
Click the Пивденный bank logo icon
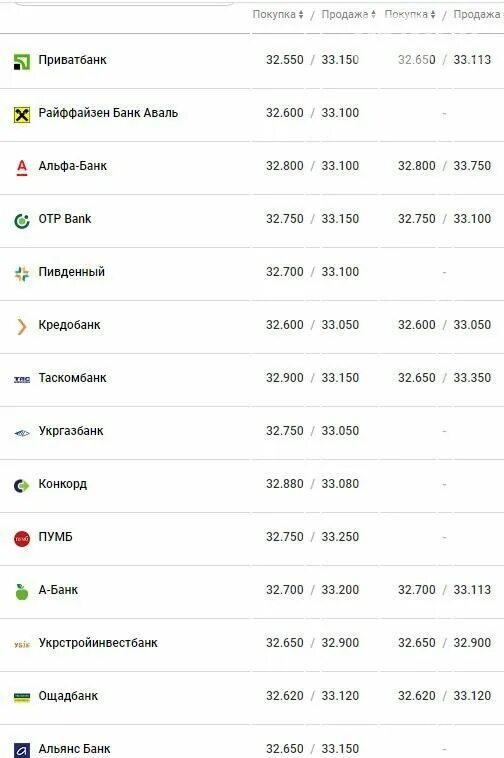click(22, 274)
